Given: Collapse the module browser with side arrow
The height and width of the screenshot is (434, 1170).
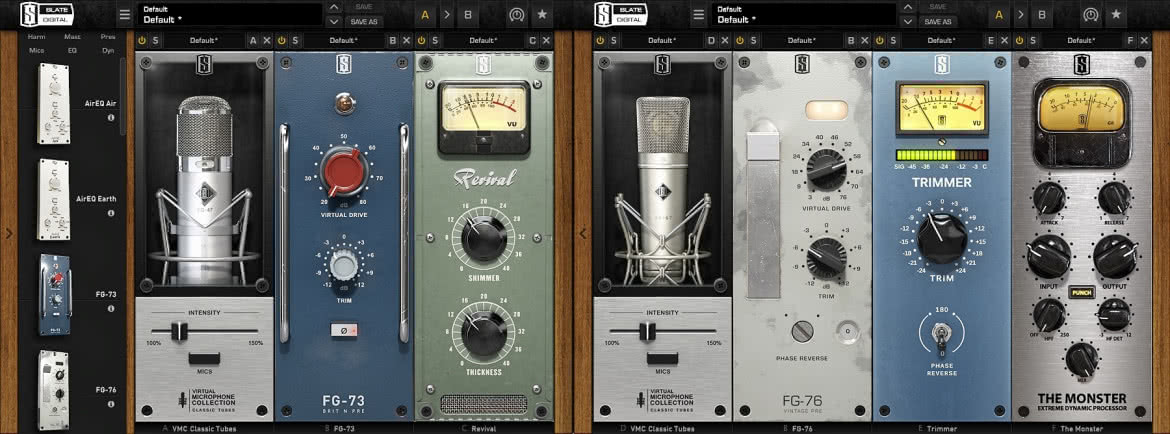Looking at the screenshot, I should pyautogui.click(x=9, y=233).
